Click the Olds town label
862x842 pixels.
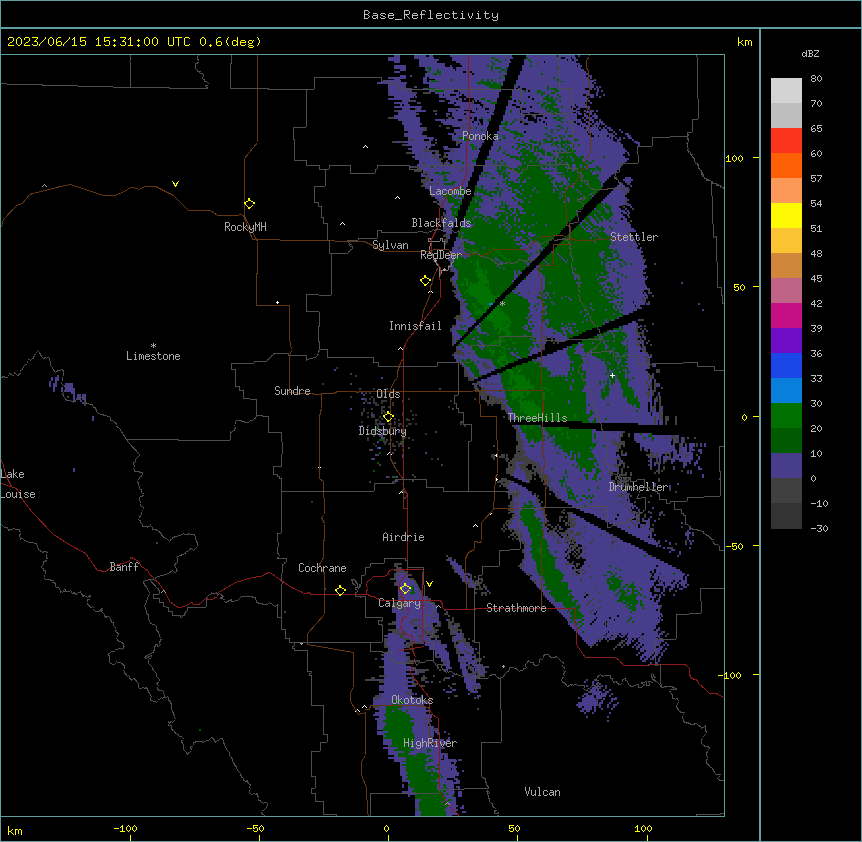(x=388, y=394)
